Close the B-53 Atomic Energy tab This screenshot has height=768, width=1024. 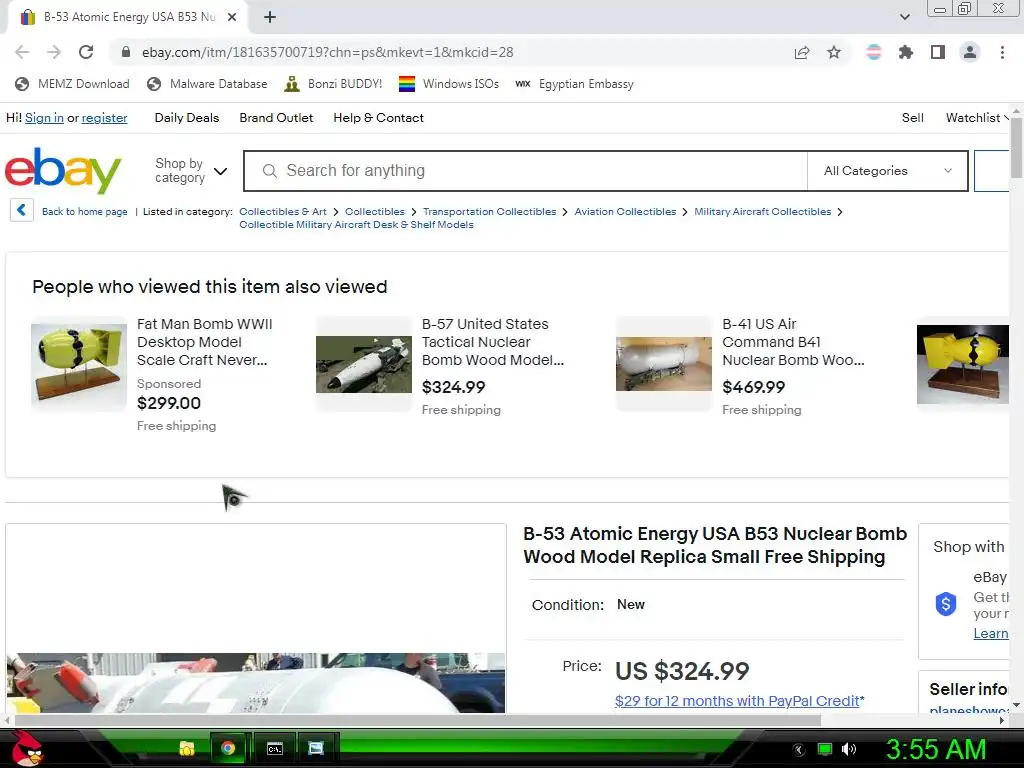point(232,17)
